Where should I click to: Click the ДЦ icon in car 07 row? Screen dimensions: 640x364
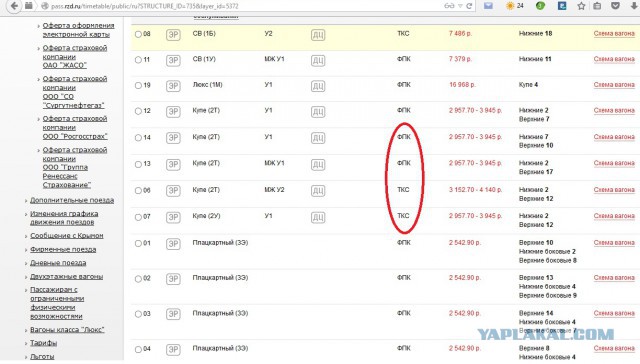click(318, 217)
